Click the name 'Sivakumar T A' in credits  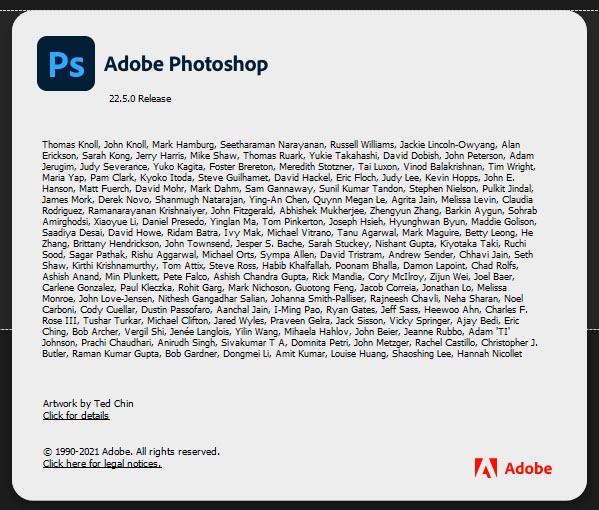tap(253, 343)
